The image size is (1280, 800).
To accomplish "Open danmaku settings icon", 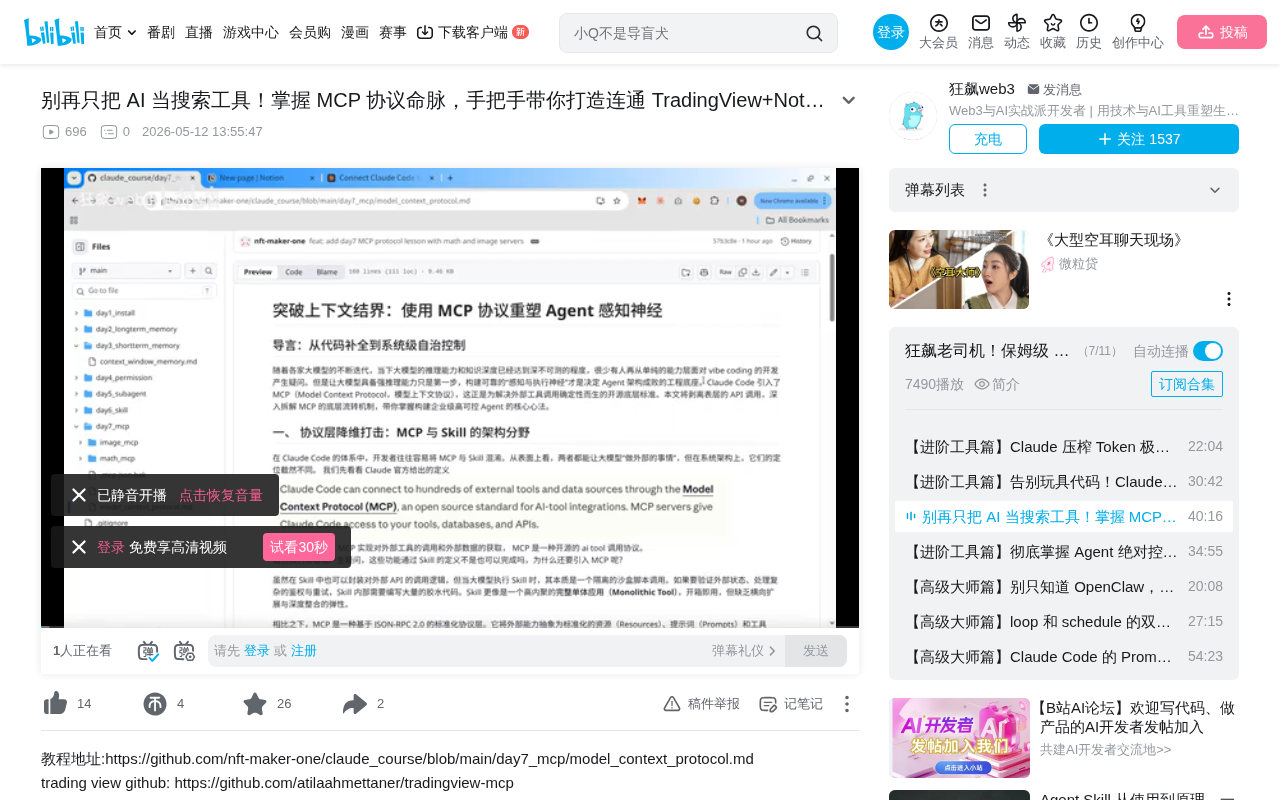I will click(184, 651).
